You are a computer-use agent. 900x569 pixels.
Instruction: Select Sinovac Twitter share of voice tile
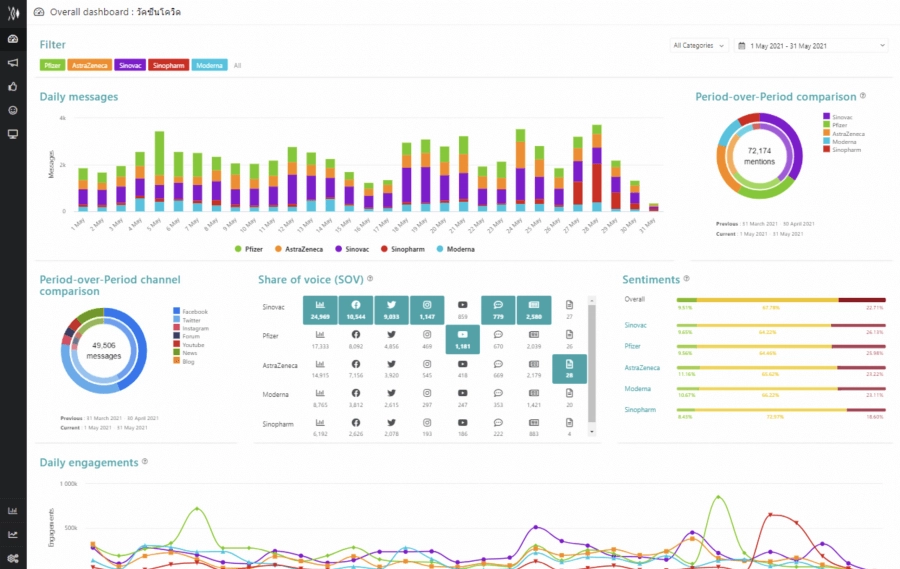[x=392, y=309]
